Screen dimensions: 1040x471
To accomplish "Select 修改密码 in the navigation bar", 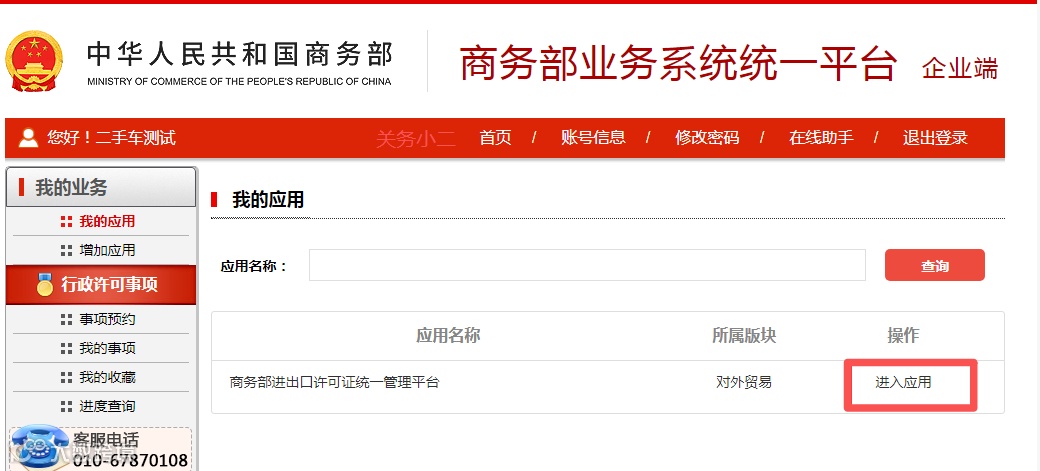I will [707, 138].
